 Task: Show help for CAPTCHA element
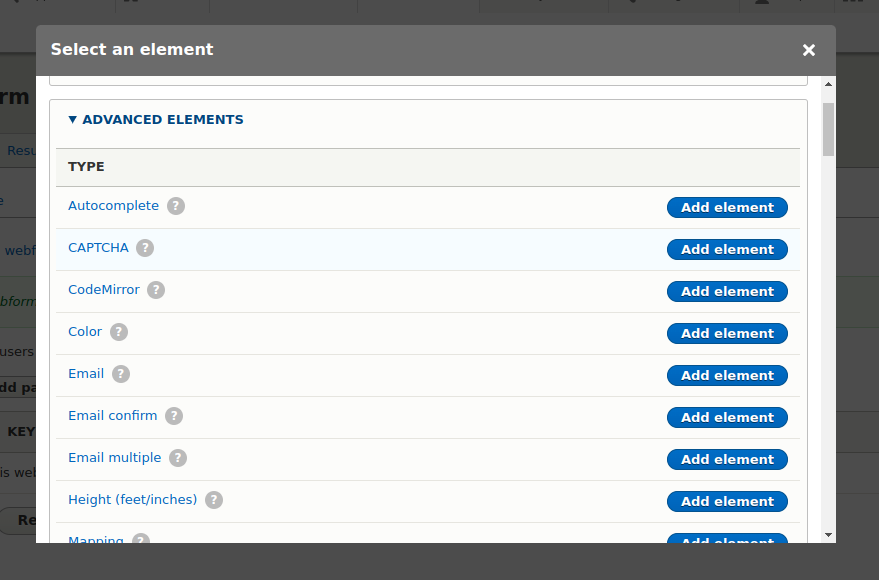point(145,248)
